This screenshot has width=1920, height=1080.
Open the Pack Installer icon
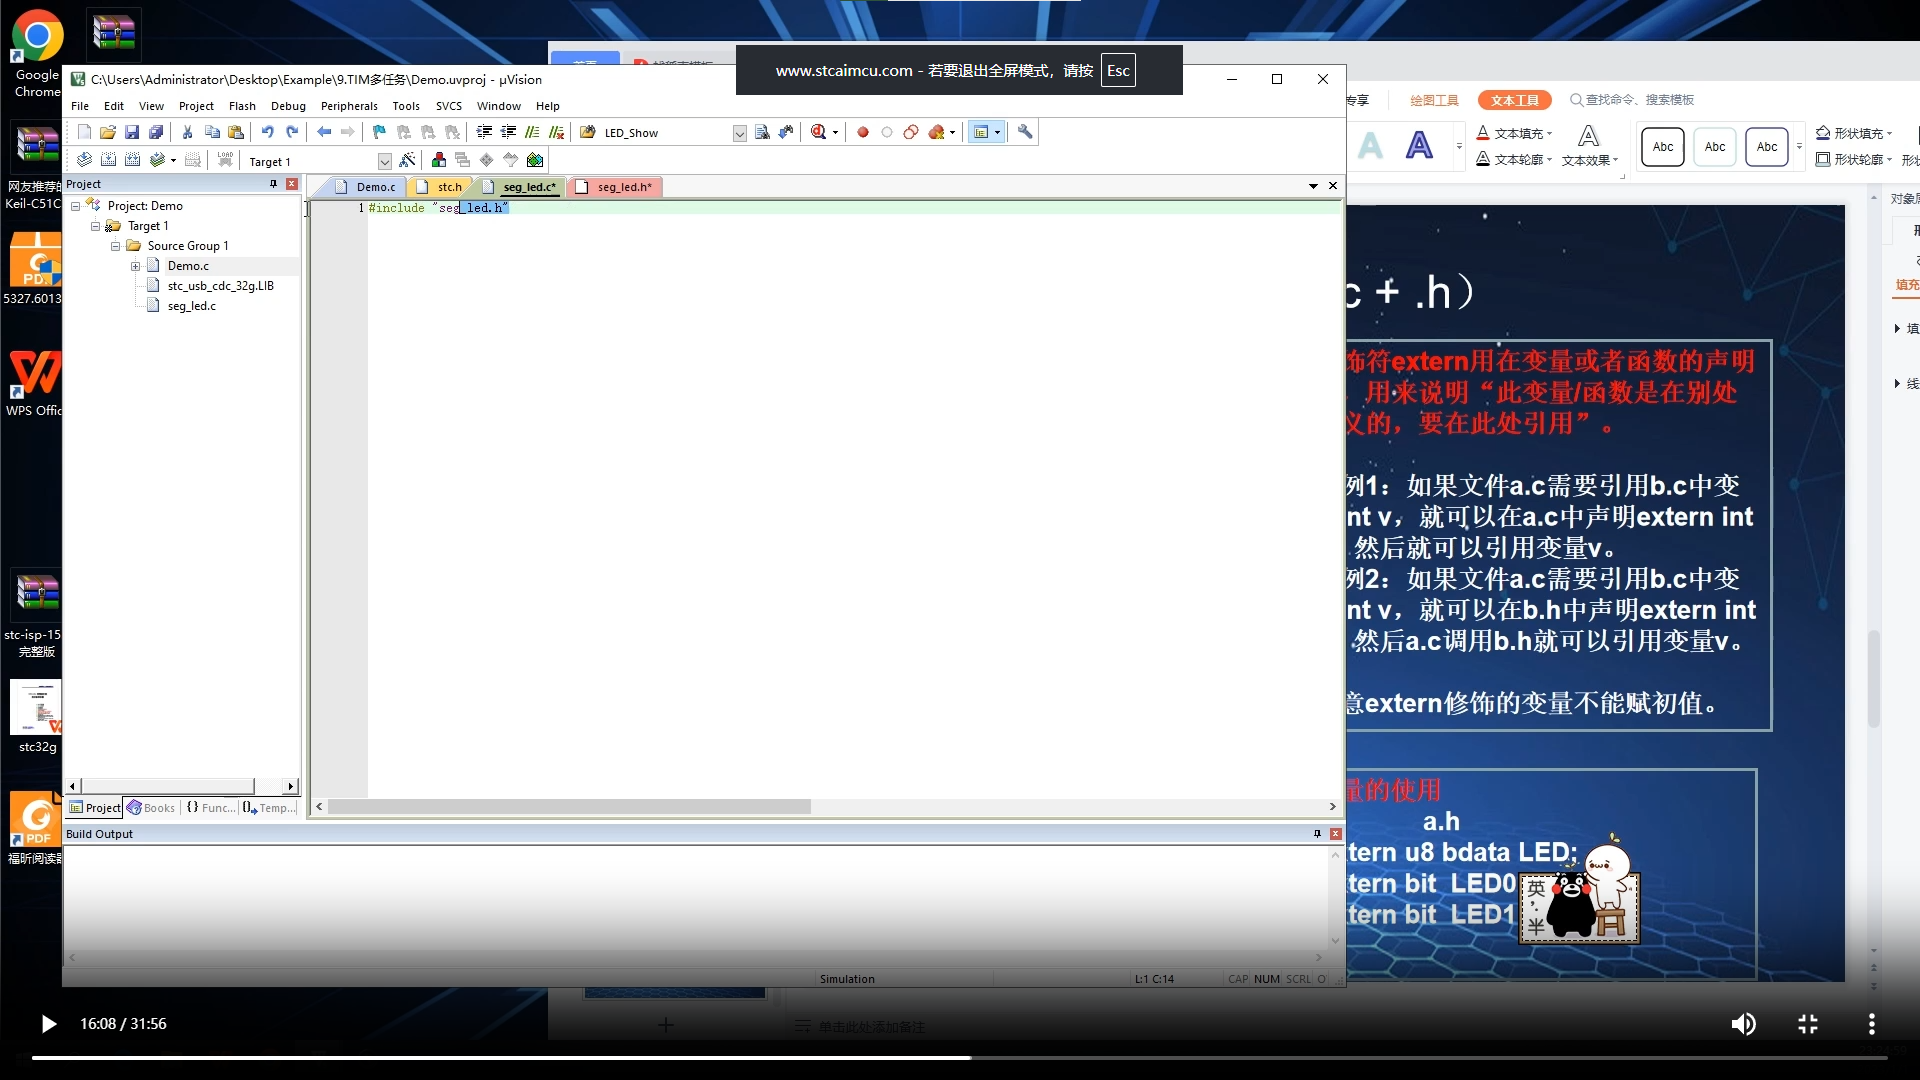click(535, 160)
